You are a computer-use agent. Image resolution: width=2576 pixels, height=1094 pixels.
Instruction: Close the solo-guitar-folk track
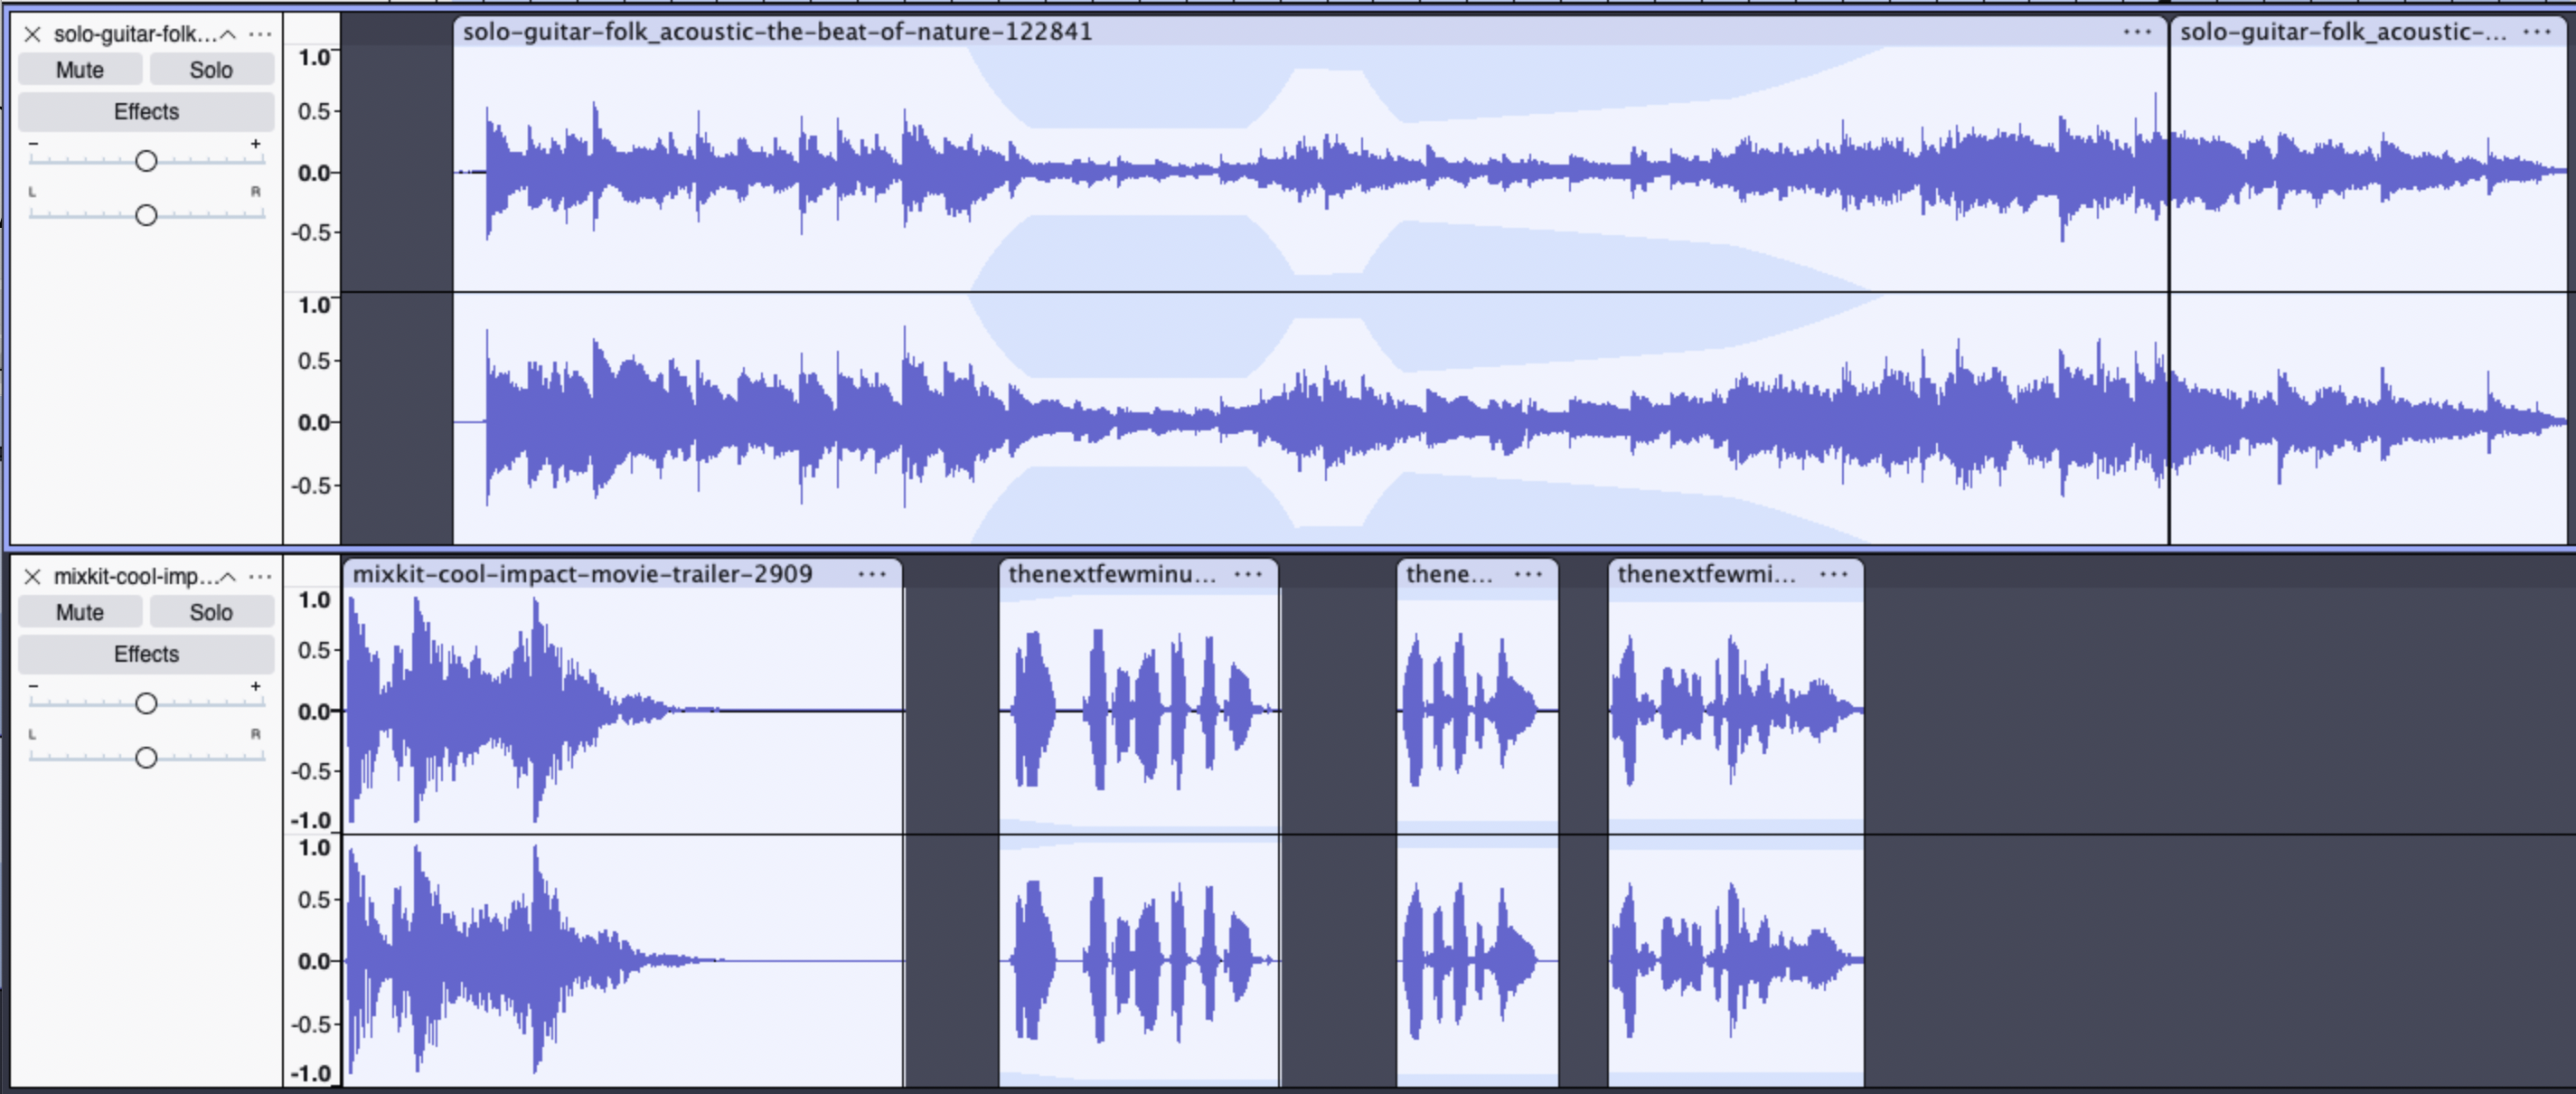pyautogui.click(x=33, y=35)
